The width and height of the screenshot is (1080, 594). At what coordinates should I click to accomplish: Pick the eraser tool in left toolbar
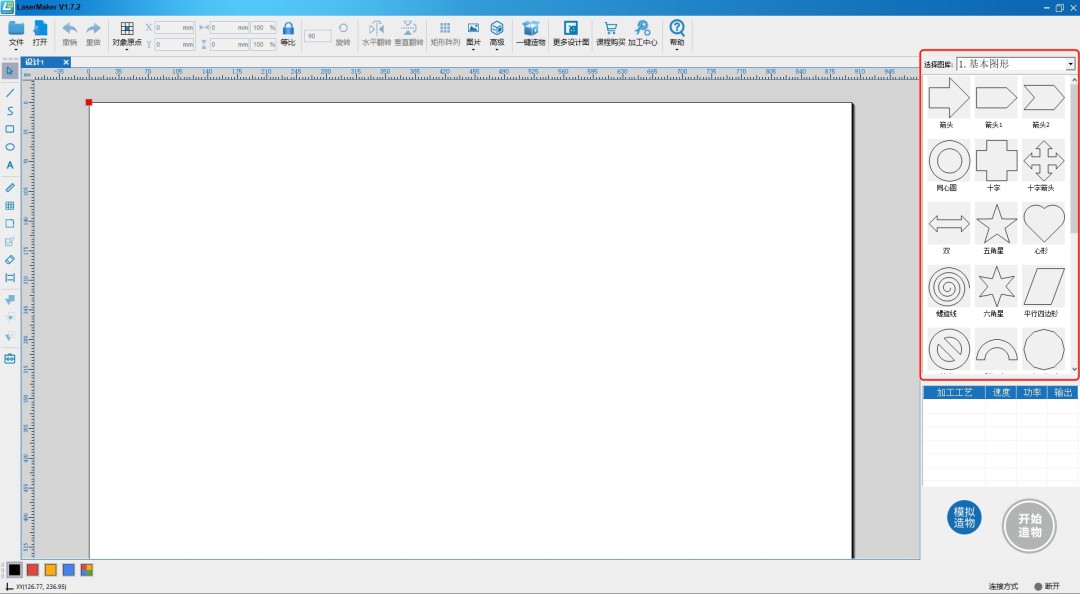10,259
